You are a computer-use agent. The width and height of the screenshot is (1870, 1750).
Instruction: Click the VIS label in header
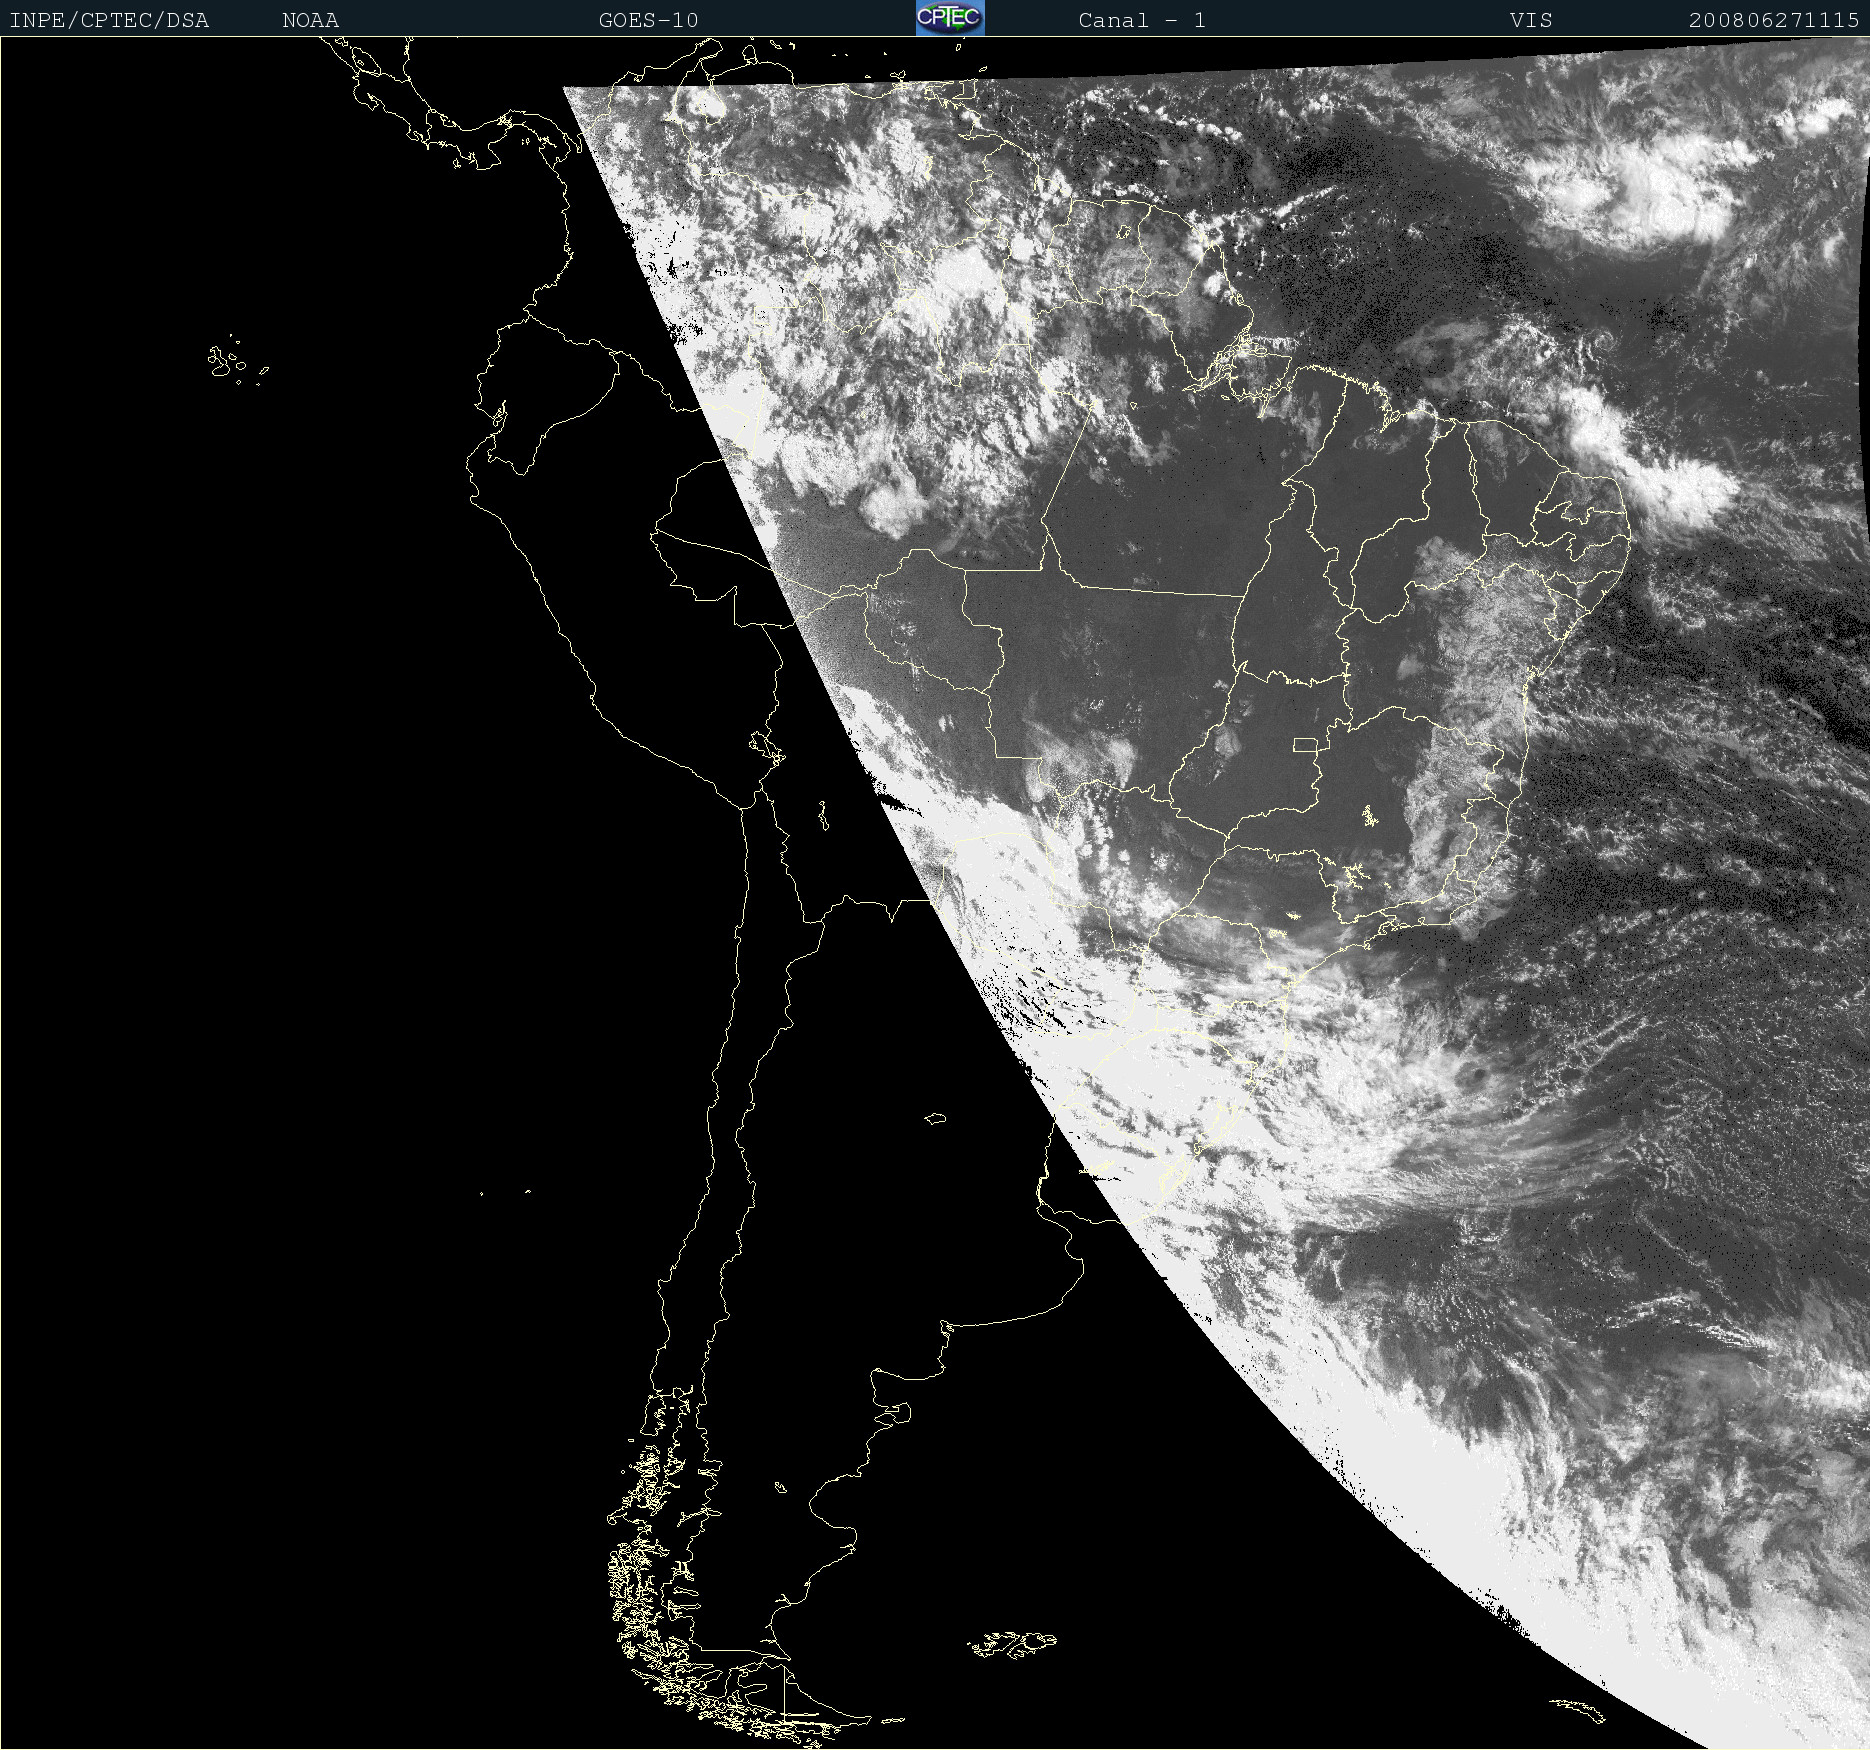click(x=1531, y=20)
